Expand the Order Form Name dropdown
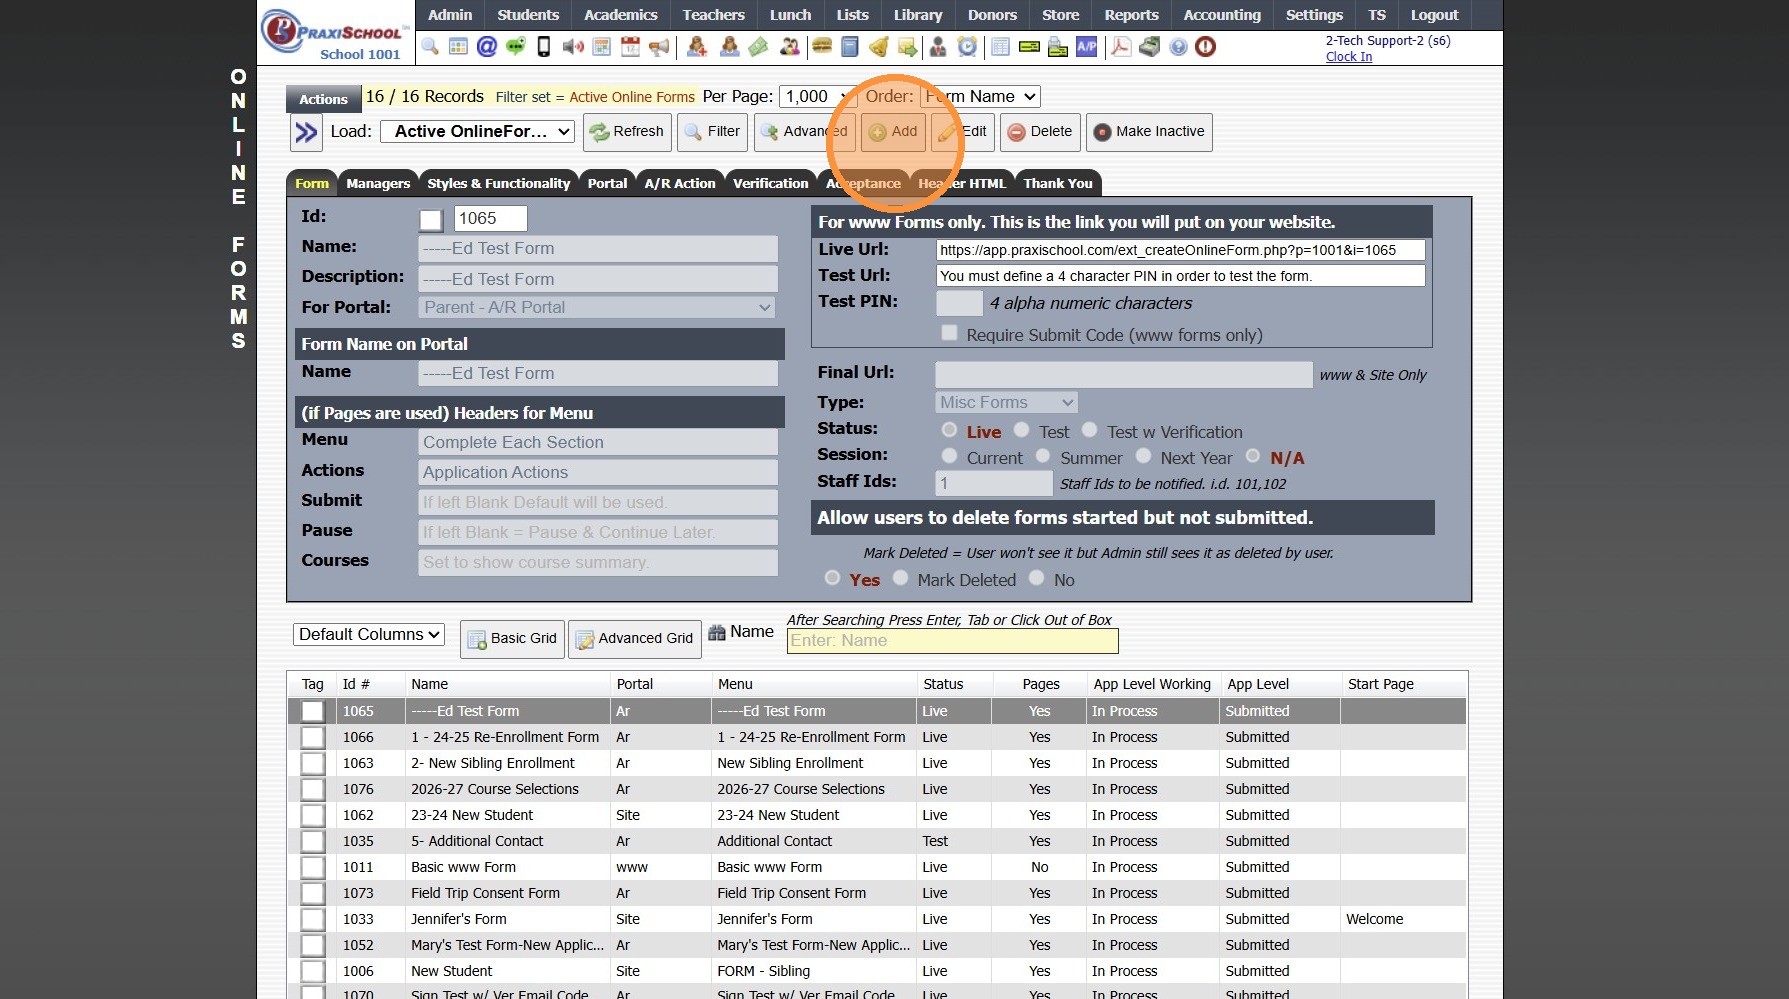 click(x=981, y=96)
